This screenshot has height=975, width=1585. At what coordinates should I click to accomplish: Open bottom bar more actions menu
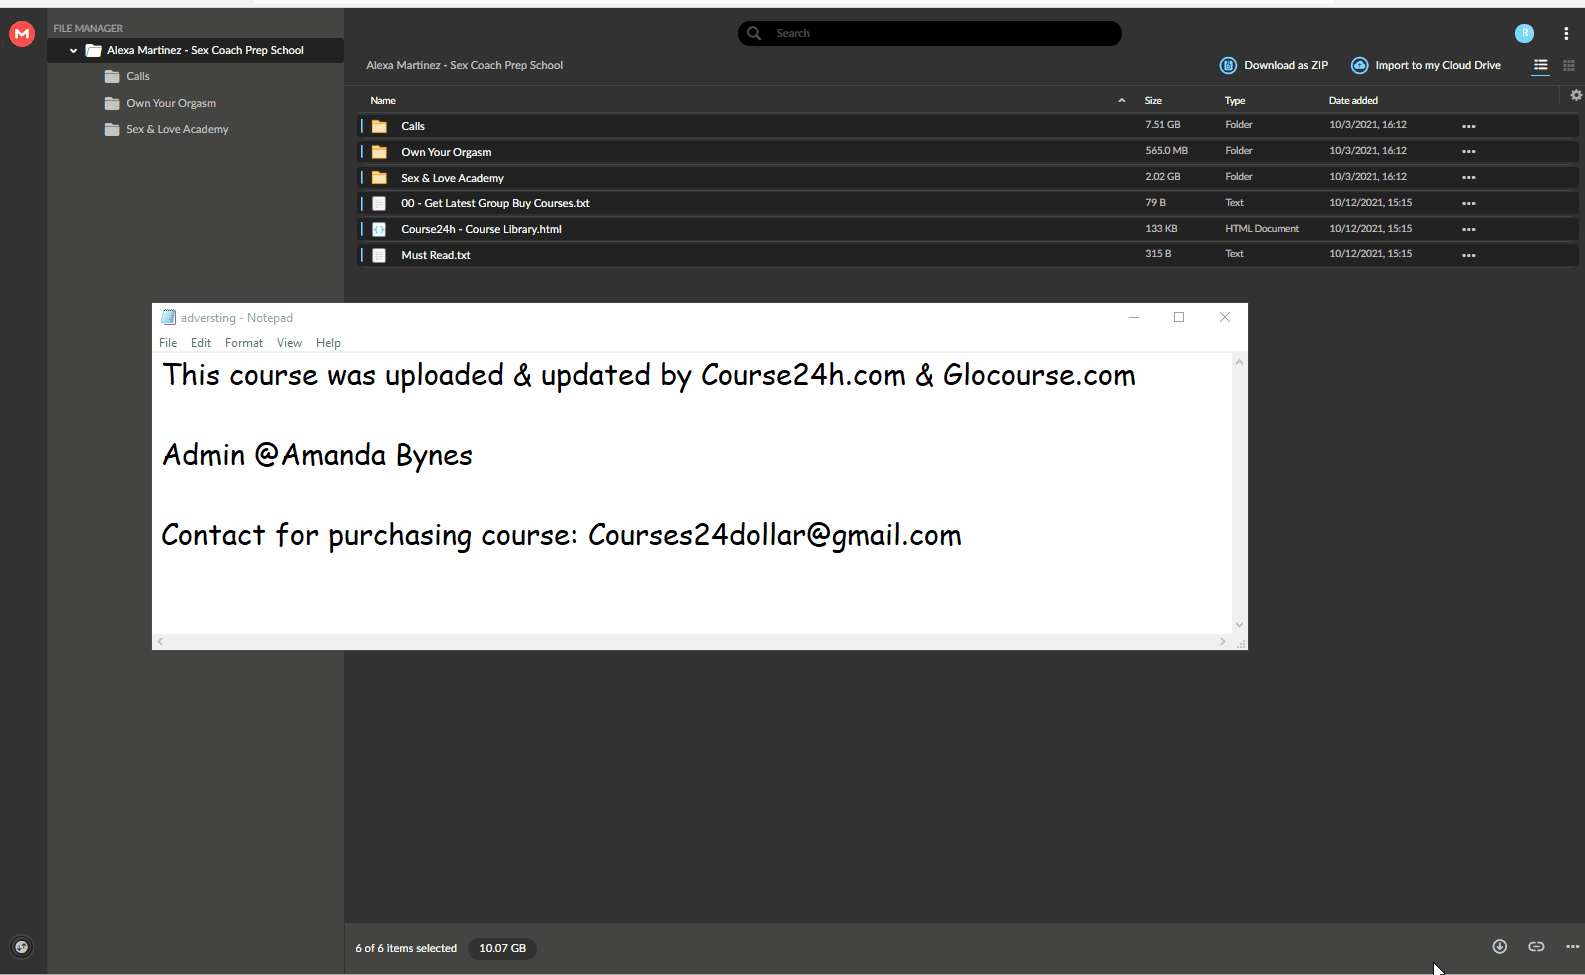(1572, 947)
